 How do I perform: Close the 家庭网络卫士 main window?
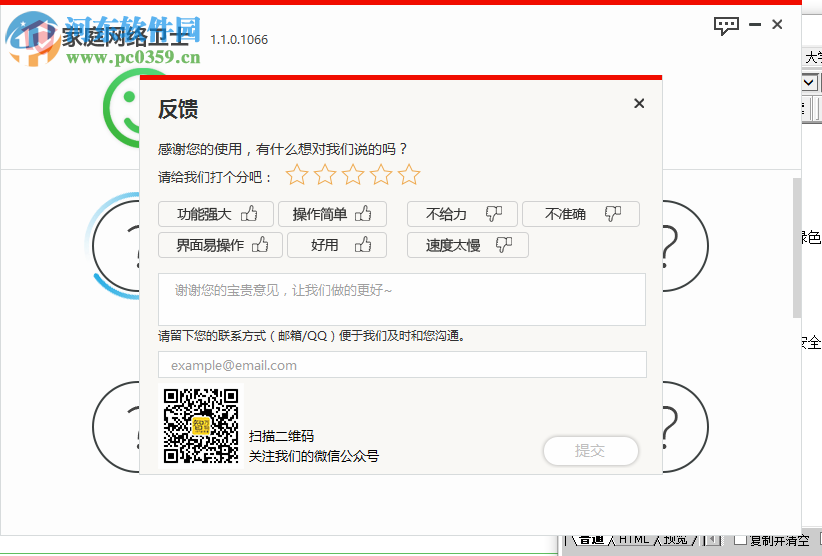click(777, 24)
